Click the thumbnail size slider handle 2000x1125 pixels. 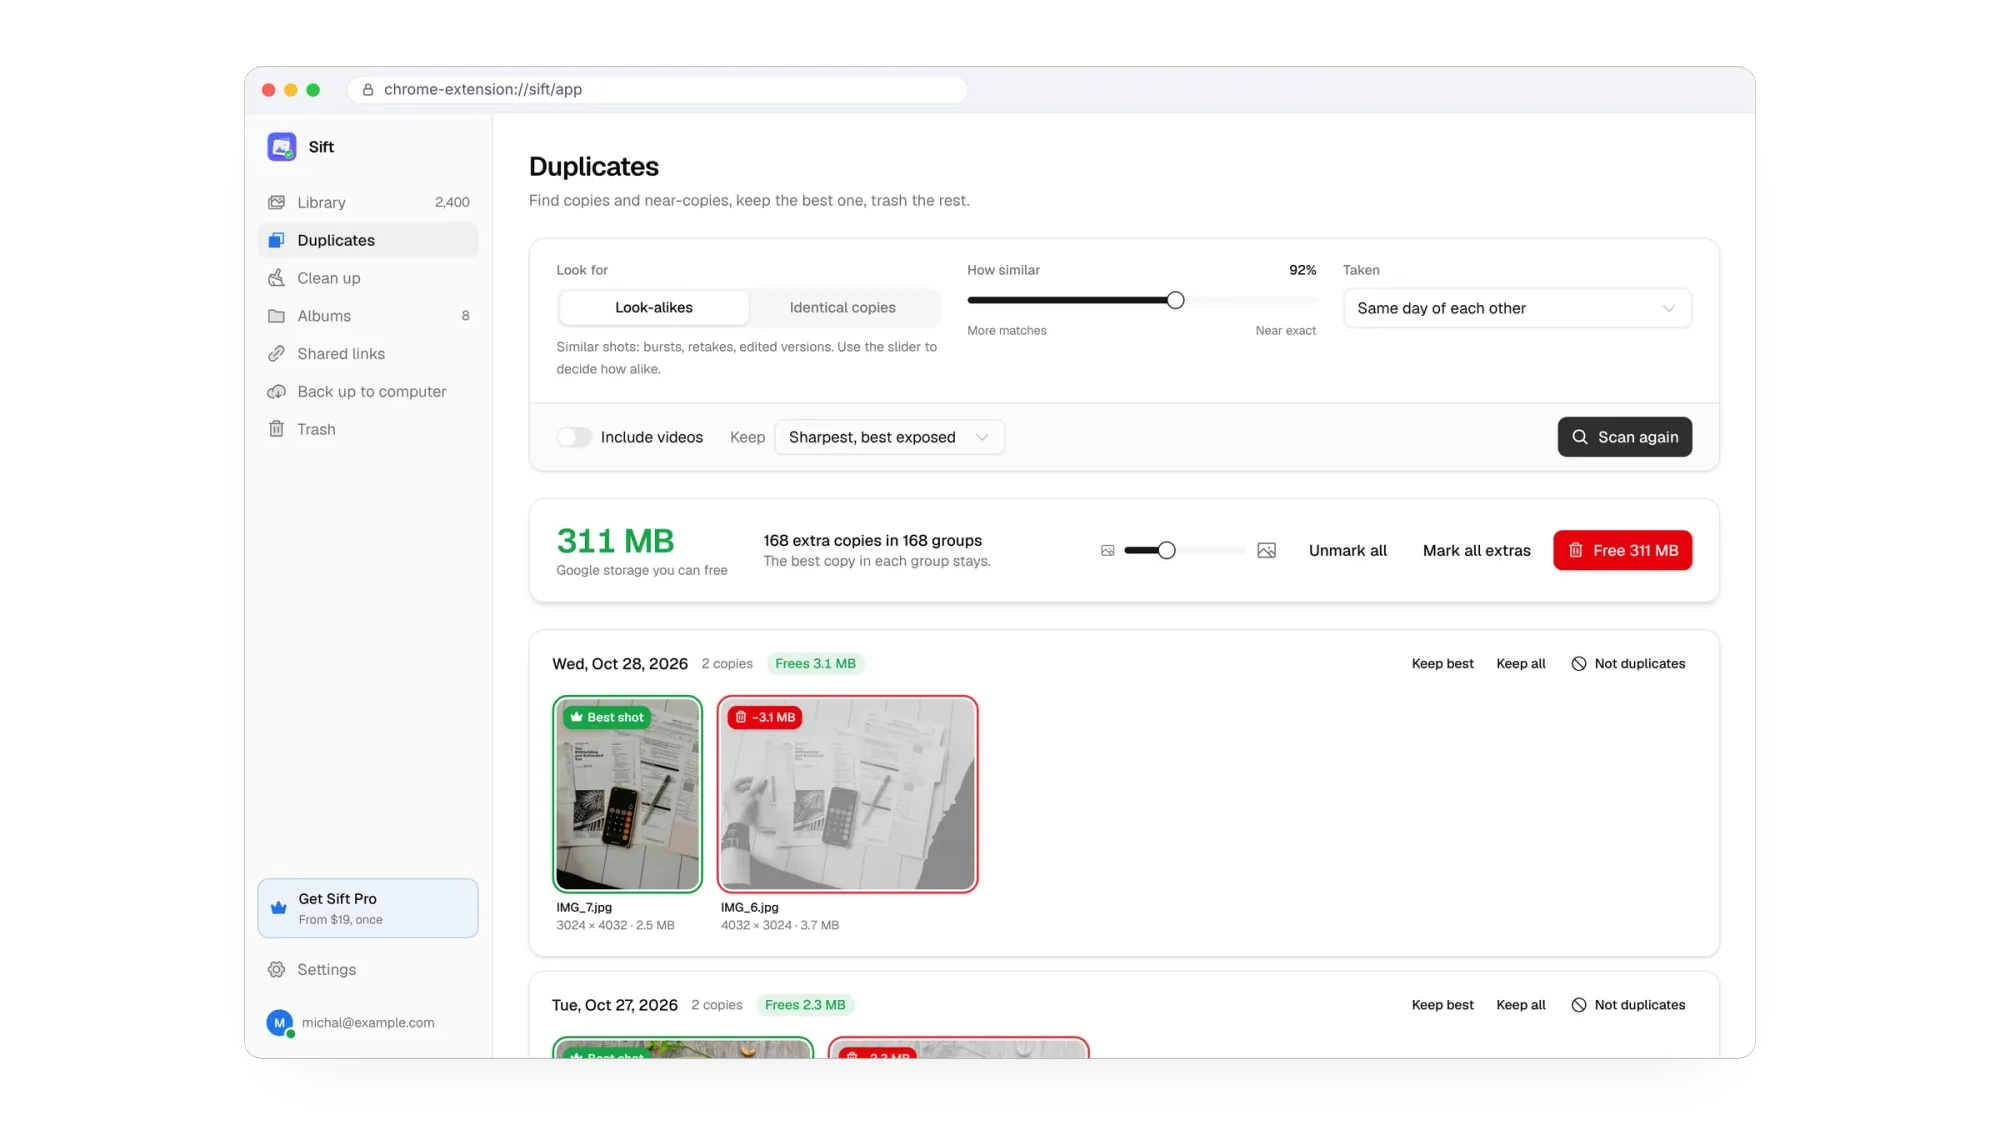(1166, 551)
